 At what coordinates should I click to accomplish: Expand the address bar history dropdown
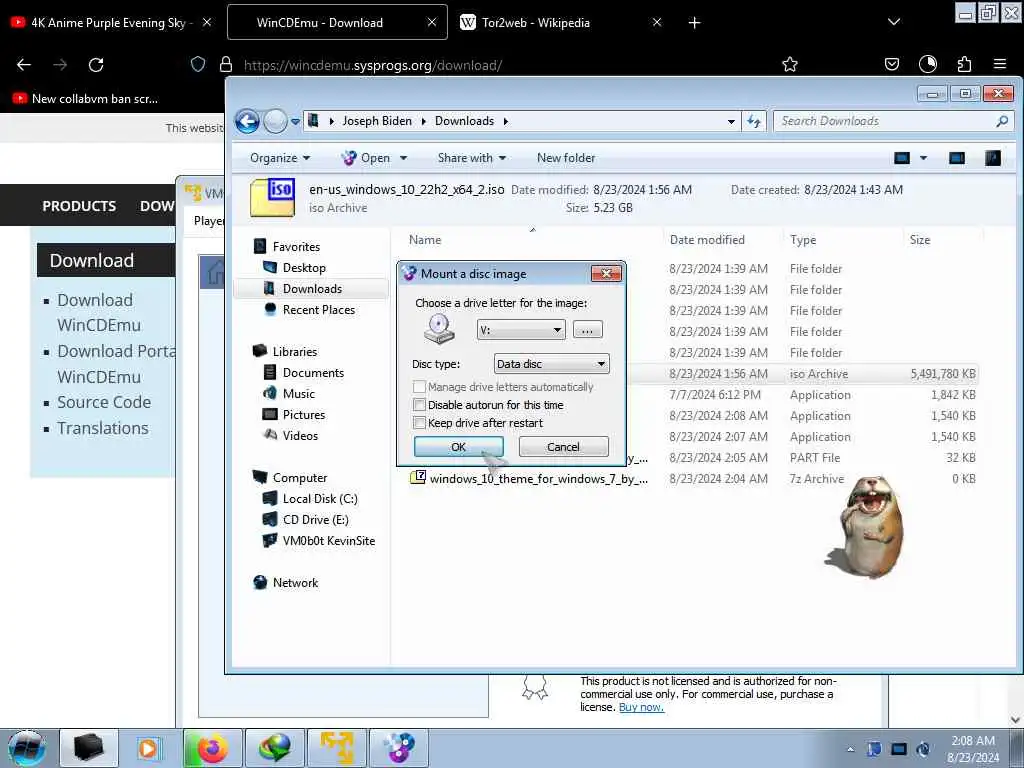pos(731,121)
